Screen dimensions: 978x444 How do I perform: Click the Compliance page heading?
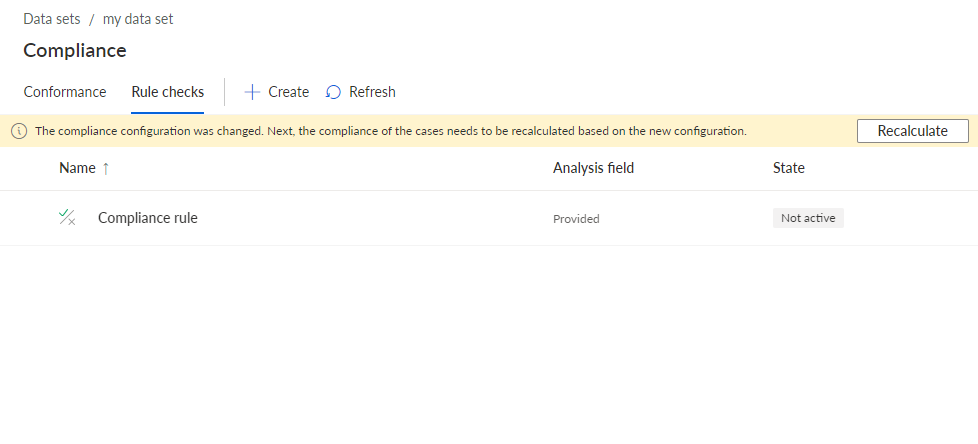coord(75,51)
